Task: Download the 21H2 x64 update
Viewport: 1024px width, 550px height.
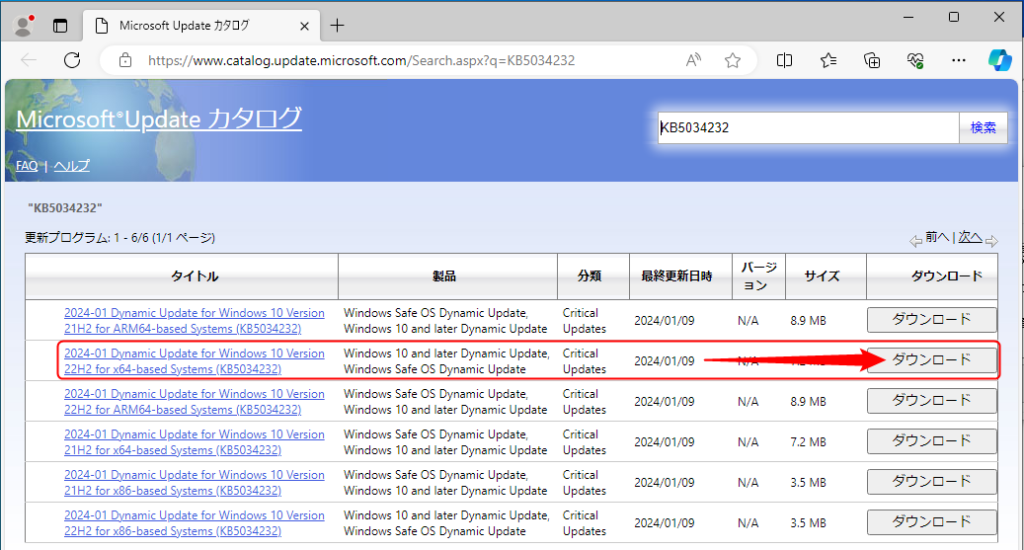Action: point(932,442)
